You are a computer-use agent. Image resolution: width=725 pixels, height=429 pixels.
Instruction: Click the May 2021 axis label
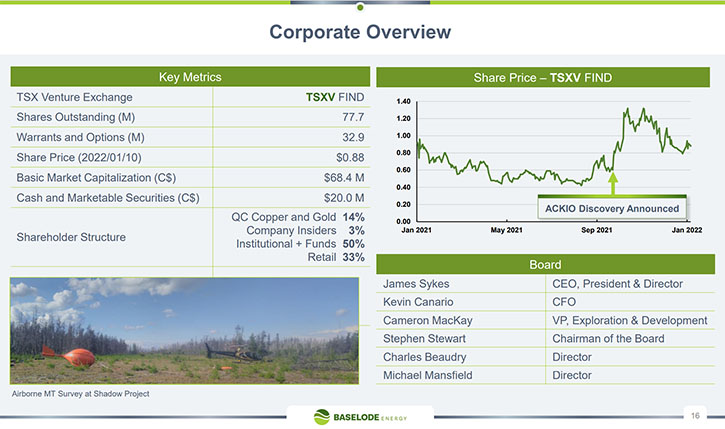click(507, 230)
